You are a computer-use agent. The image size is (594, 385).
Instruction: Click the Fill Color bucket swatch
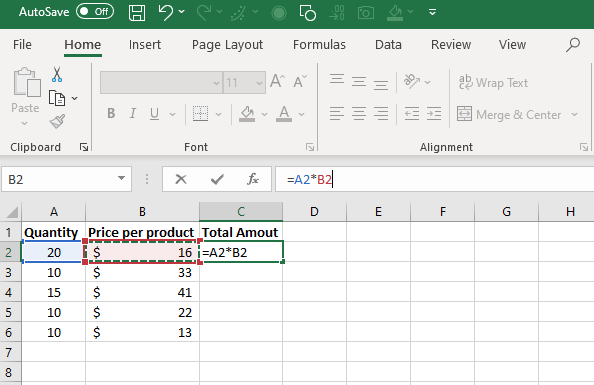point(247,114)
